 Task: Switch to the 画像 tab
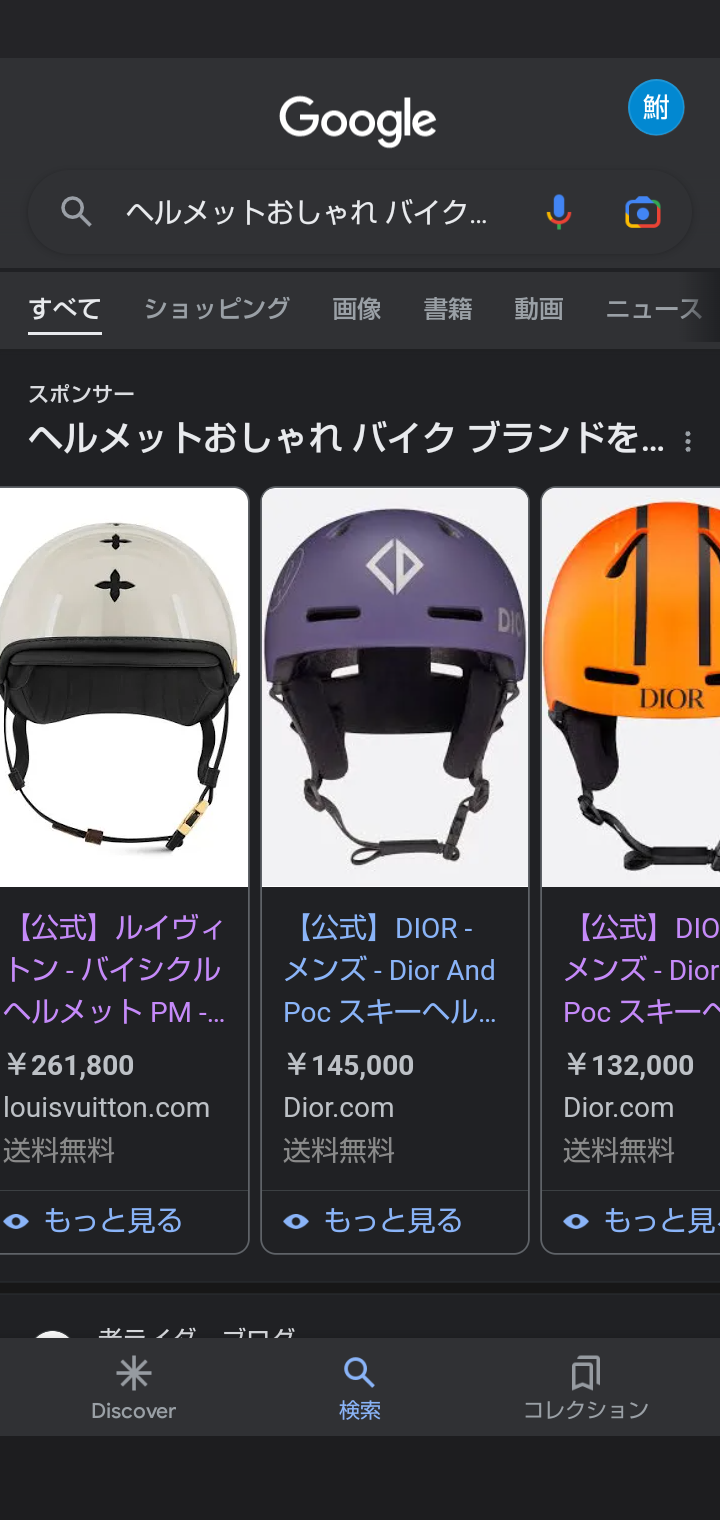coord(357,309)
